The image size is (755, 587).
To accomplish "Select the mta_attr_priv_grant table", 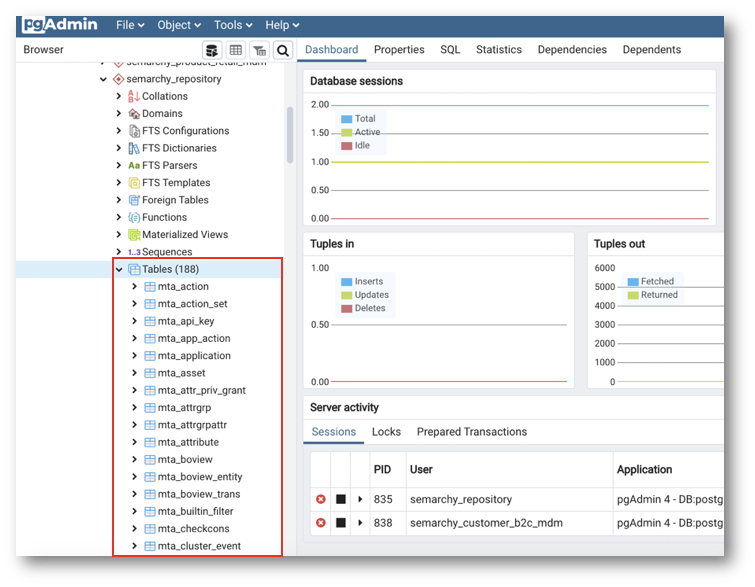I will pos(202,391).
